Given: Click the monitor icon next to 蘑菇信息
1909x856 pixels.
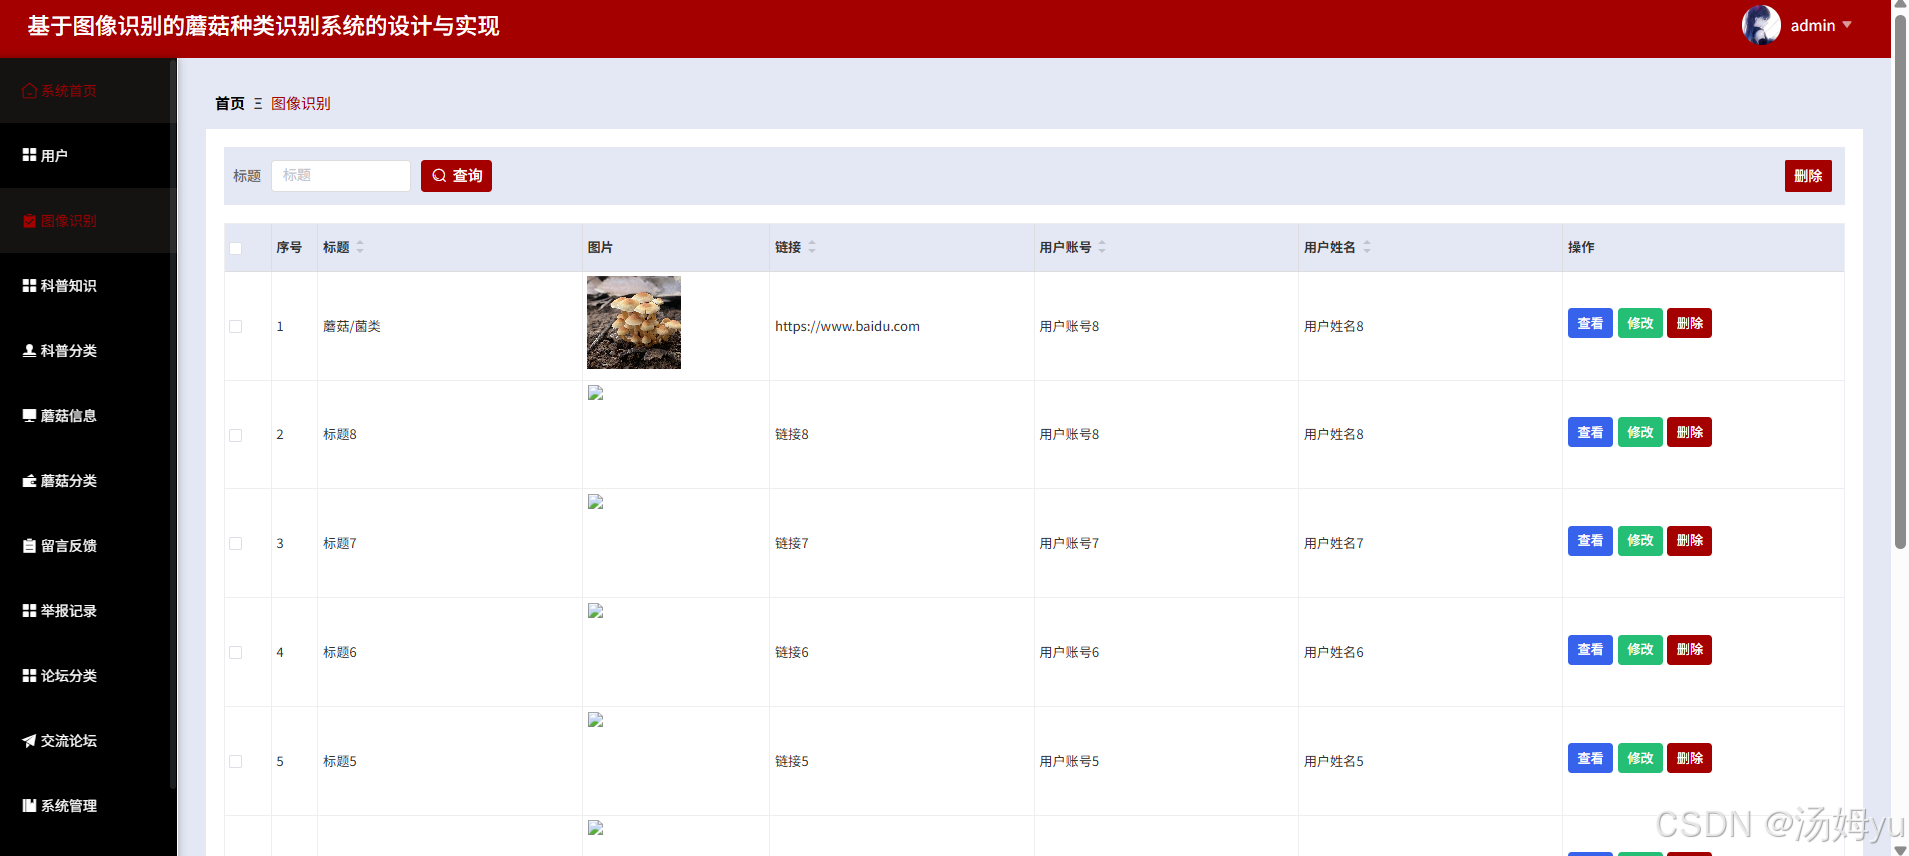Looking at the screenshot, I should coord(29,416).
